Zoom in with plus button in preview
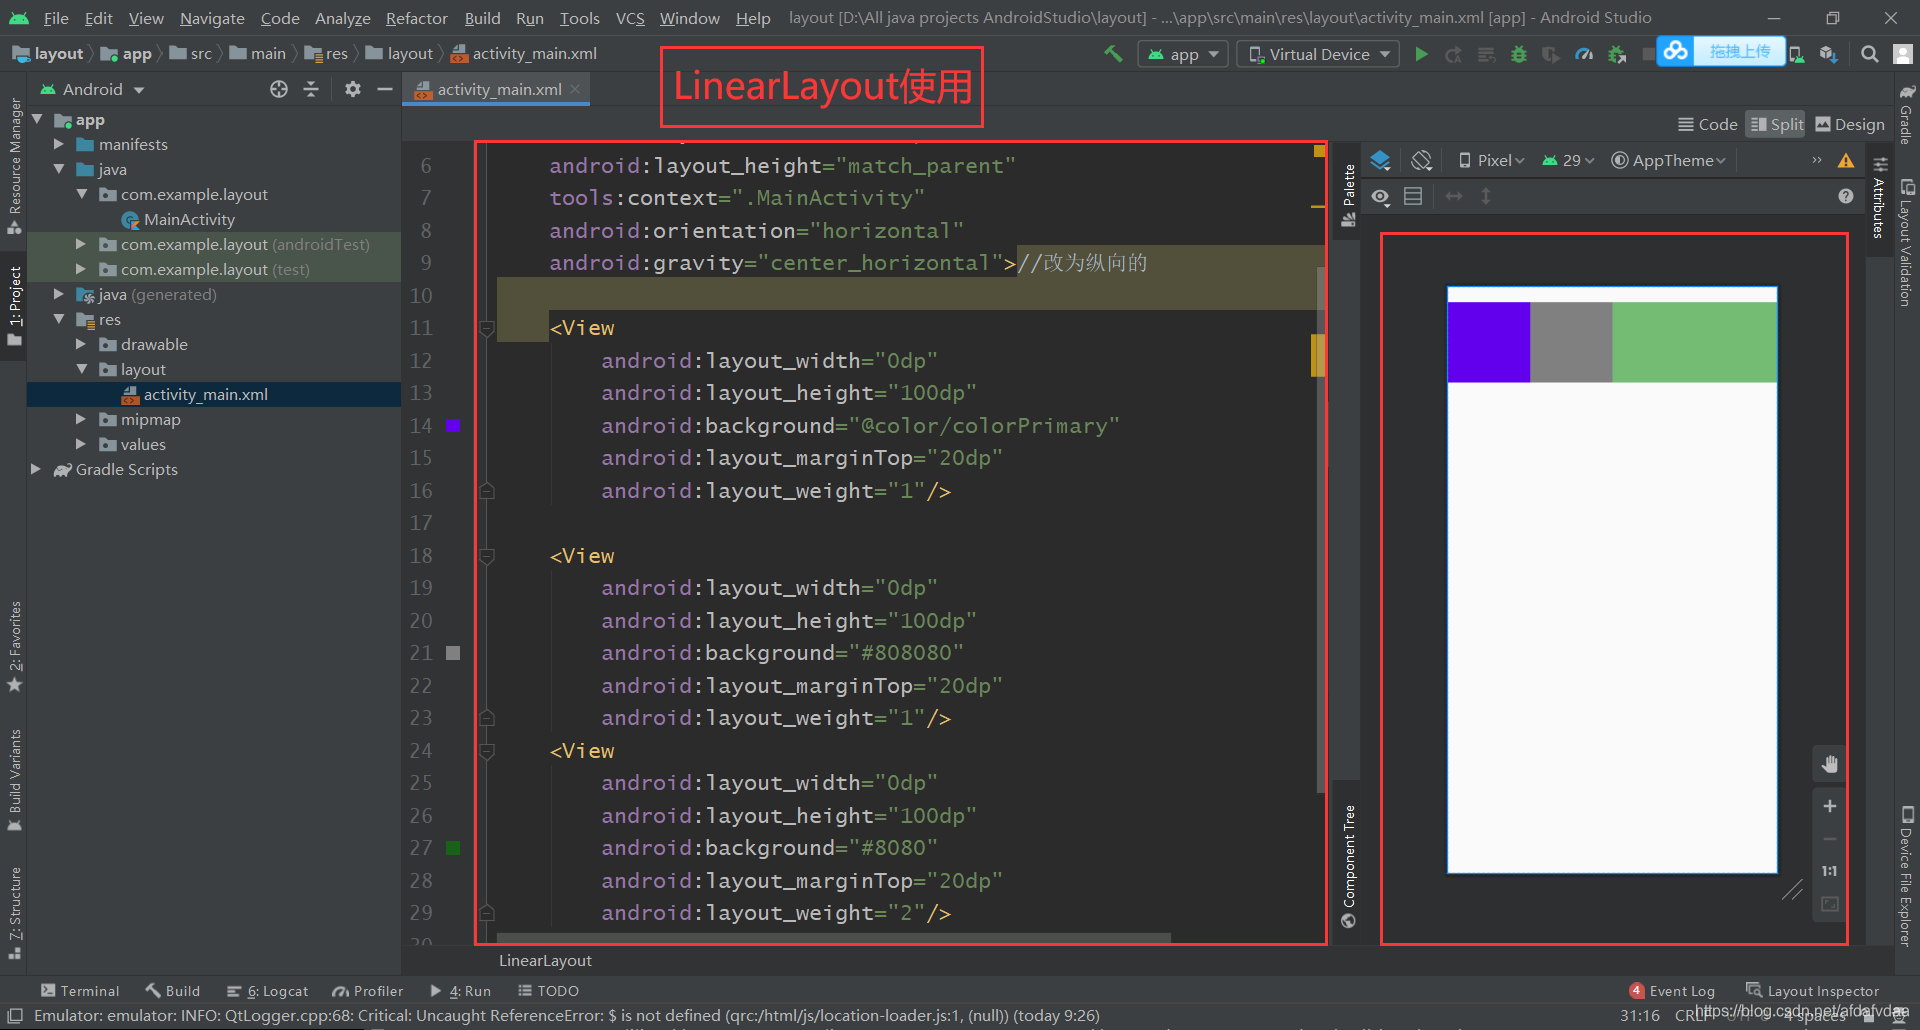This screenshot has width=1920, height=1030. click(1830, 806)
